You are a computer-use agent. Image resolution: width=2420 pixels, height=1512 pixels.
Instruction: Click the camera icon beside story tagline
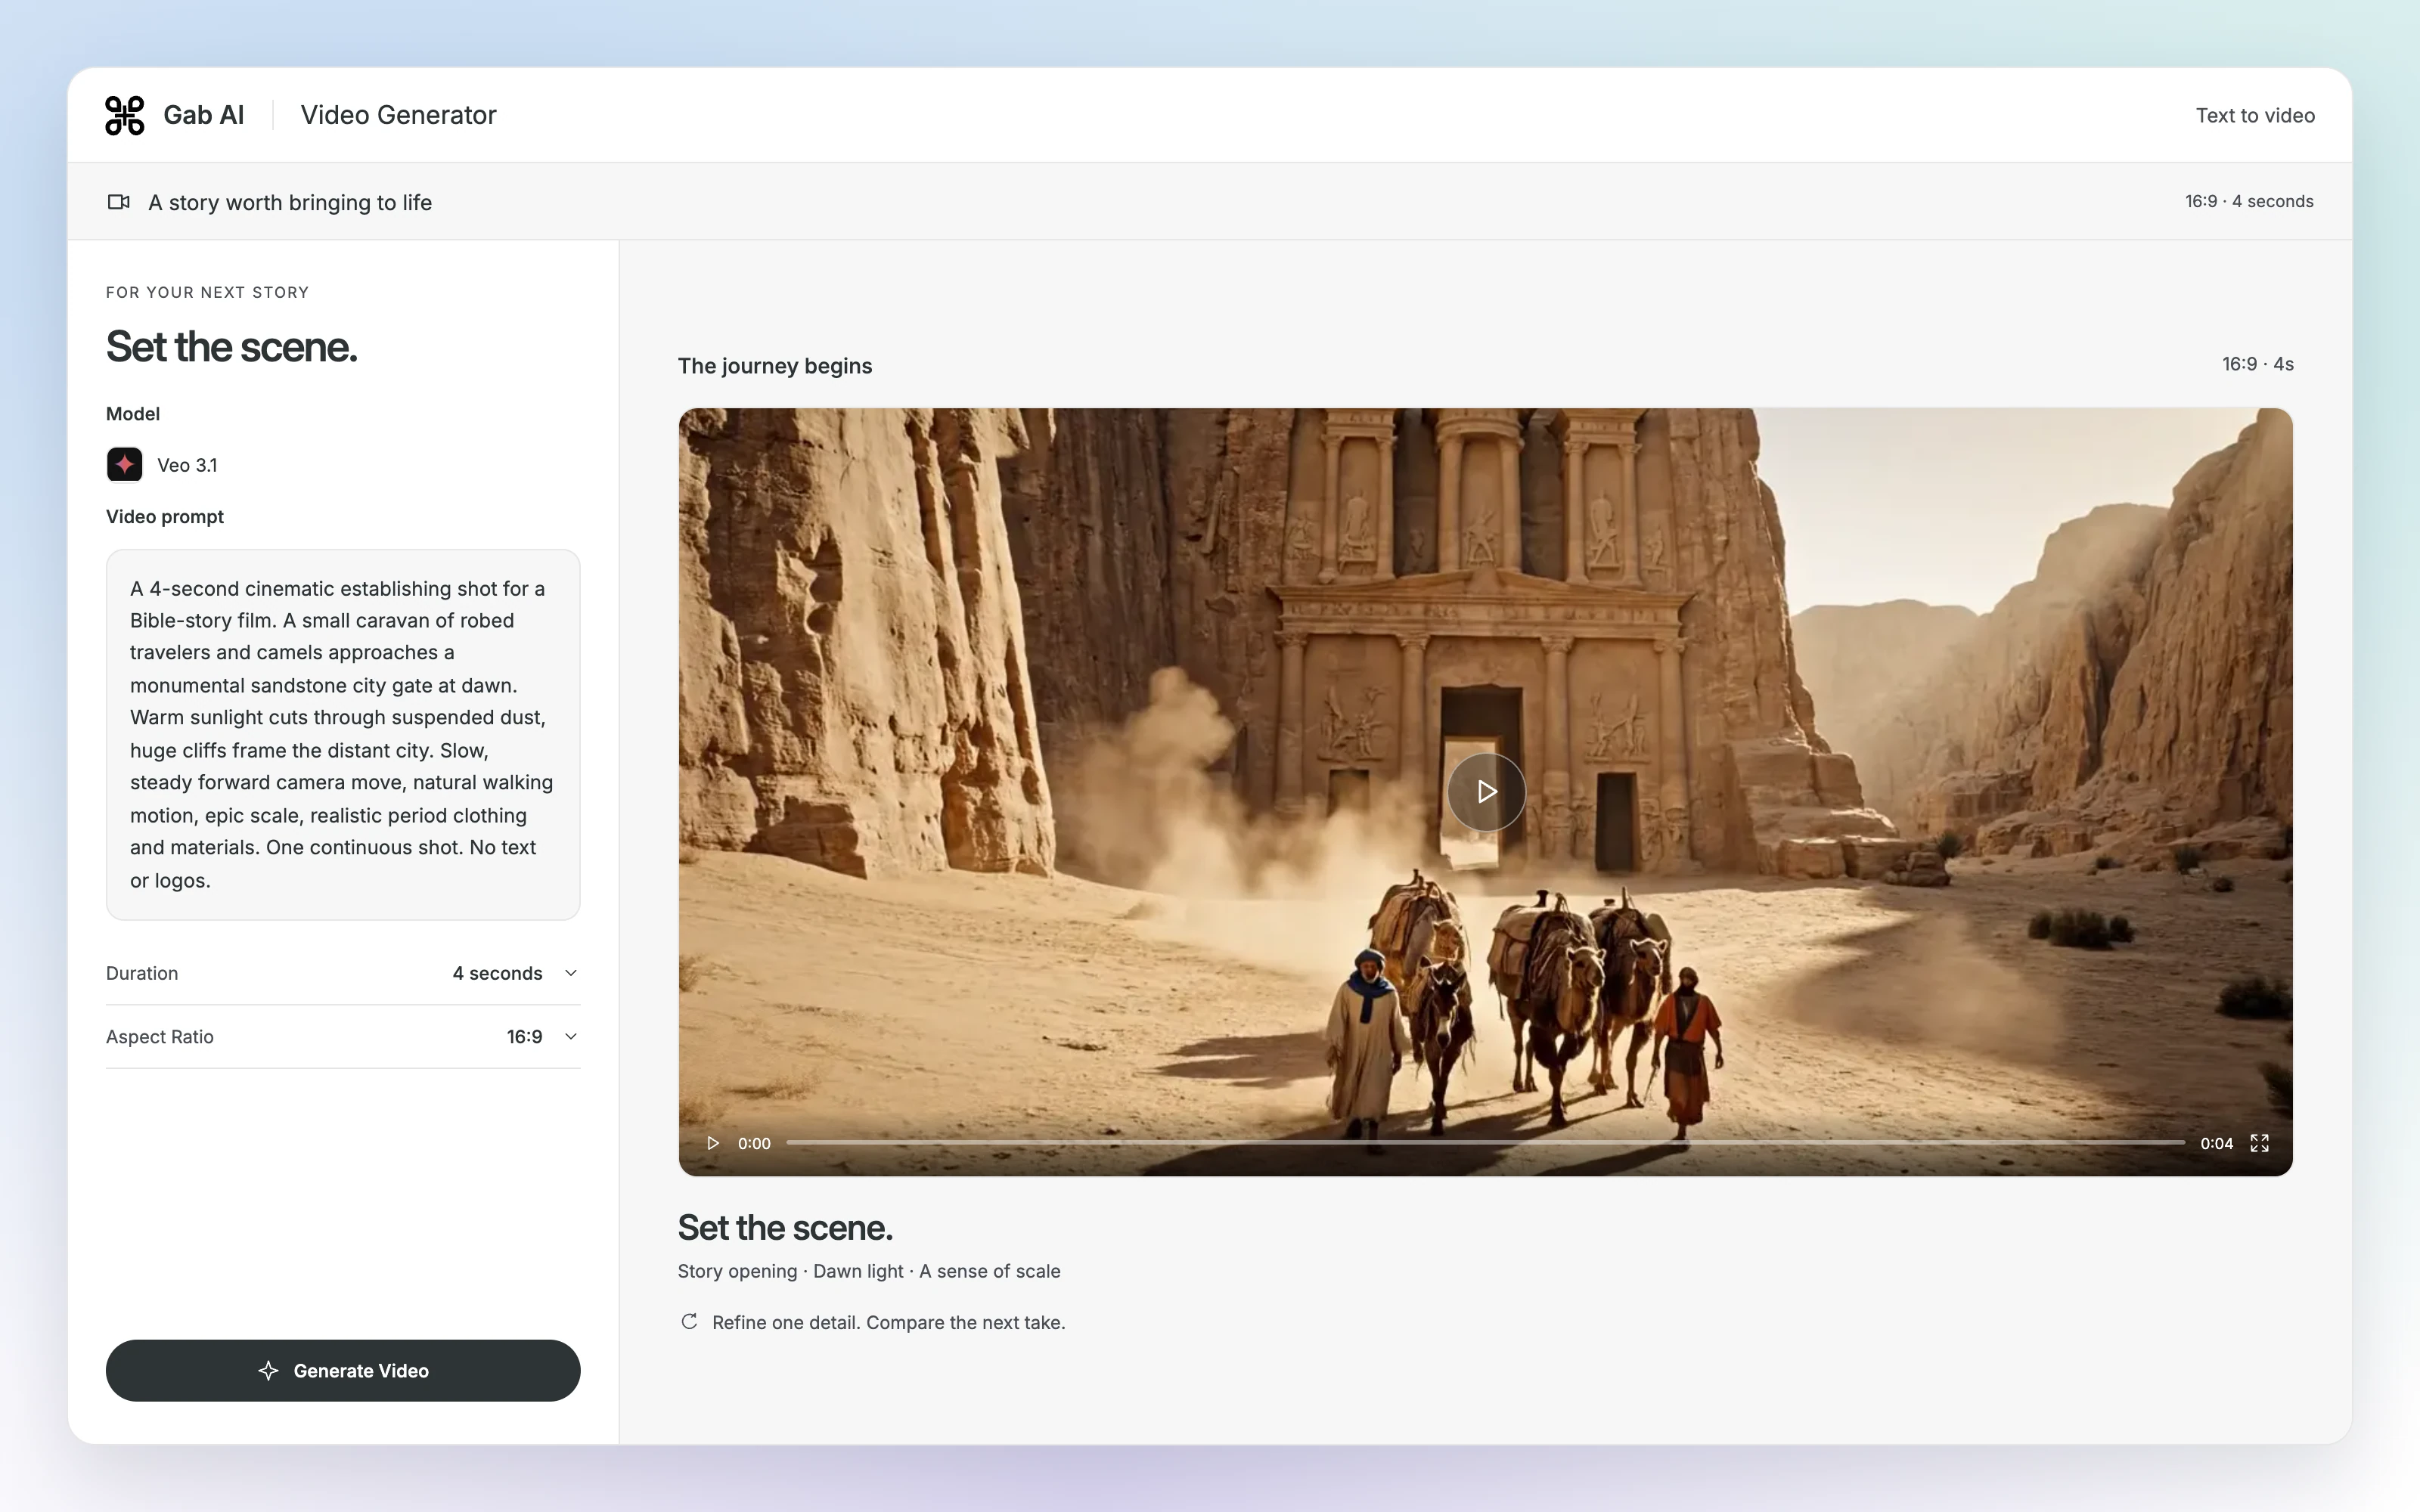point(119,202)
